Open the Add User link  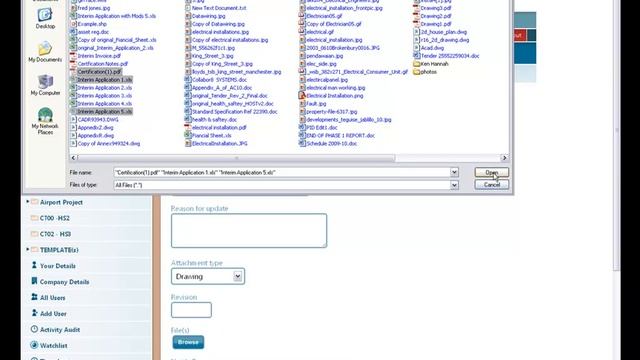[53, 313]
